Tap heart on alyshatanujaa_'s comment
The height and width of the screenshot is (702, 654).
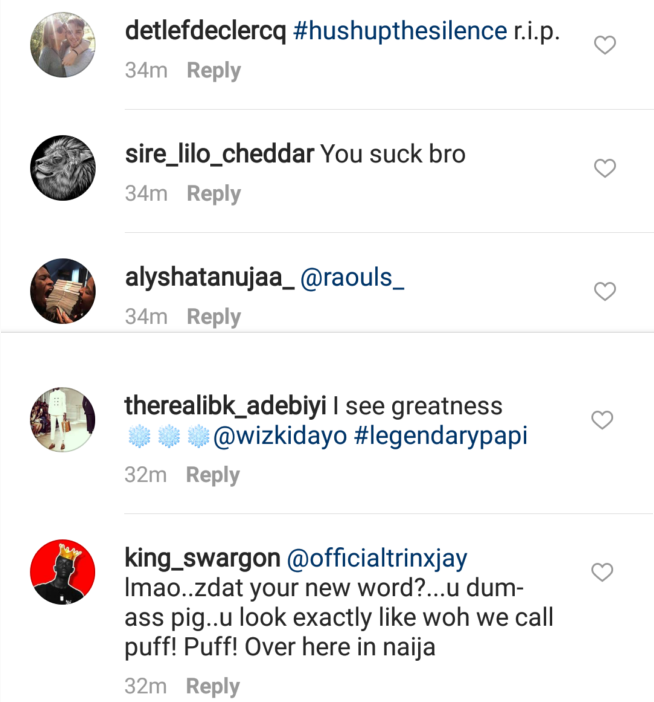(605, 291)
